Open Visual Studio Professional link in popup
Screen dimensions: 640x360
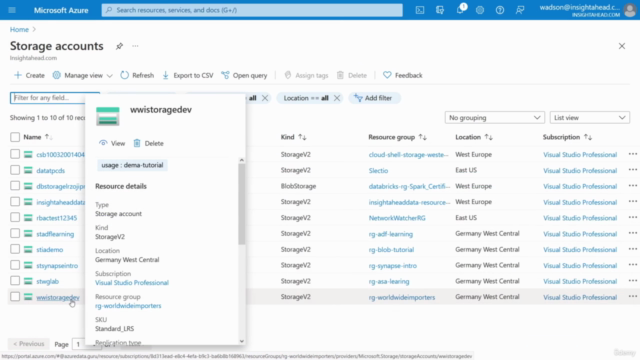coord(132,282)
